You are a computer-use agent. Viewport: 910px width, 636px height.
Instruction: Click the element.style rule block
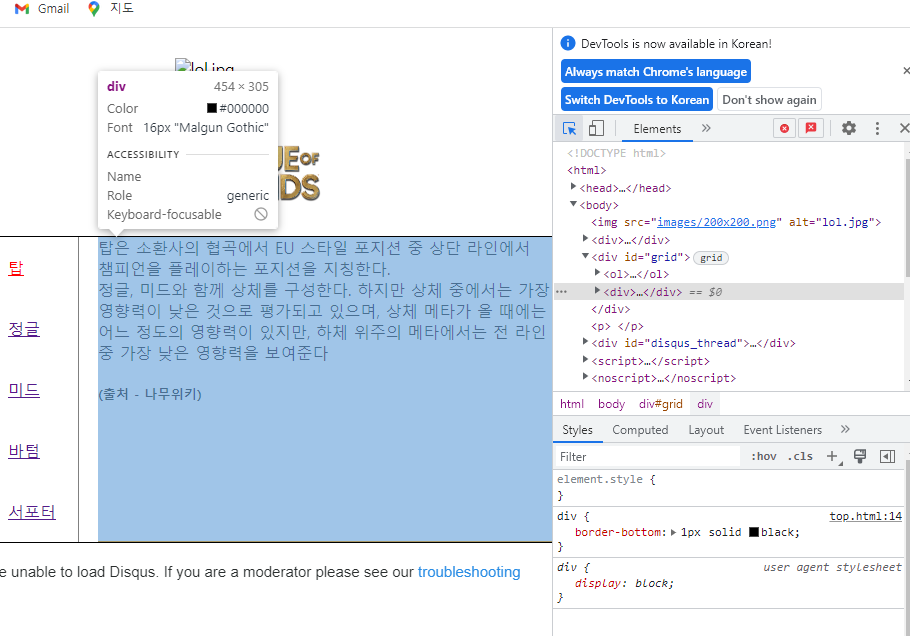point(730,487)
